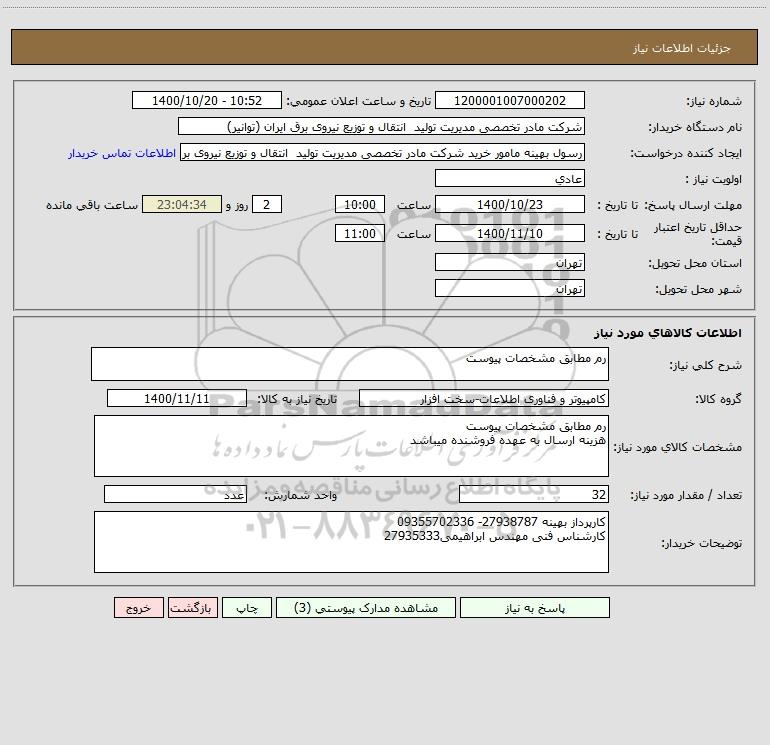The width and height of the screenshot is (770, 745).
Task: Click the buyer organization name field
Action: coord(381,126)
